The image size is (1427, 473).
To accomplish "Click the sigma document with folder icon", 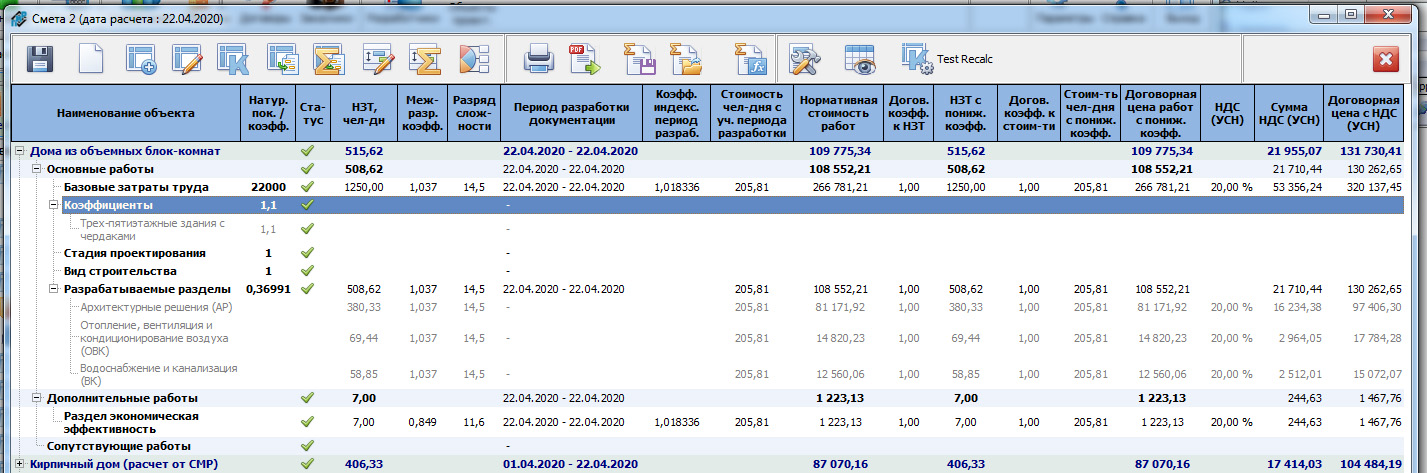I will pyautogui.click(x=685, y=60).
